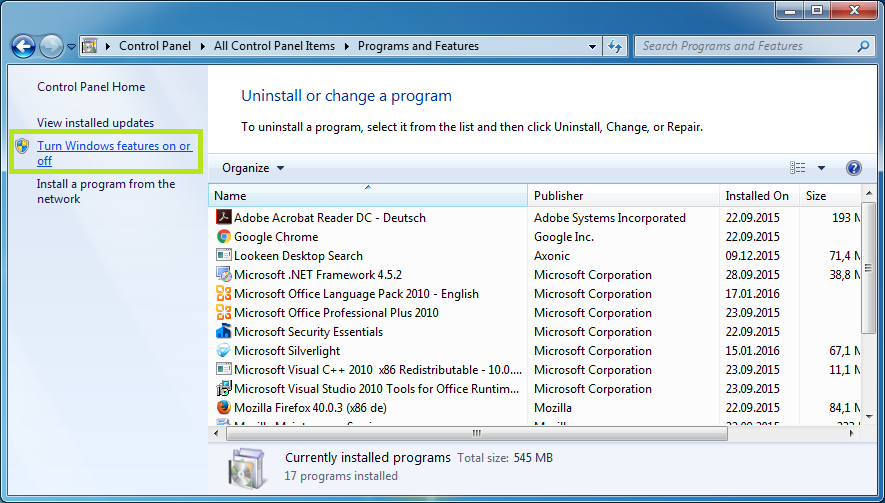
Task: Select the Google Chrome program name
Action: point(276,237)
